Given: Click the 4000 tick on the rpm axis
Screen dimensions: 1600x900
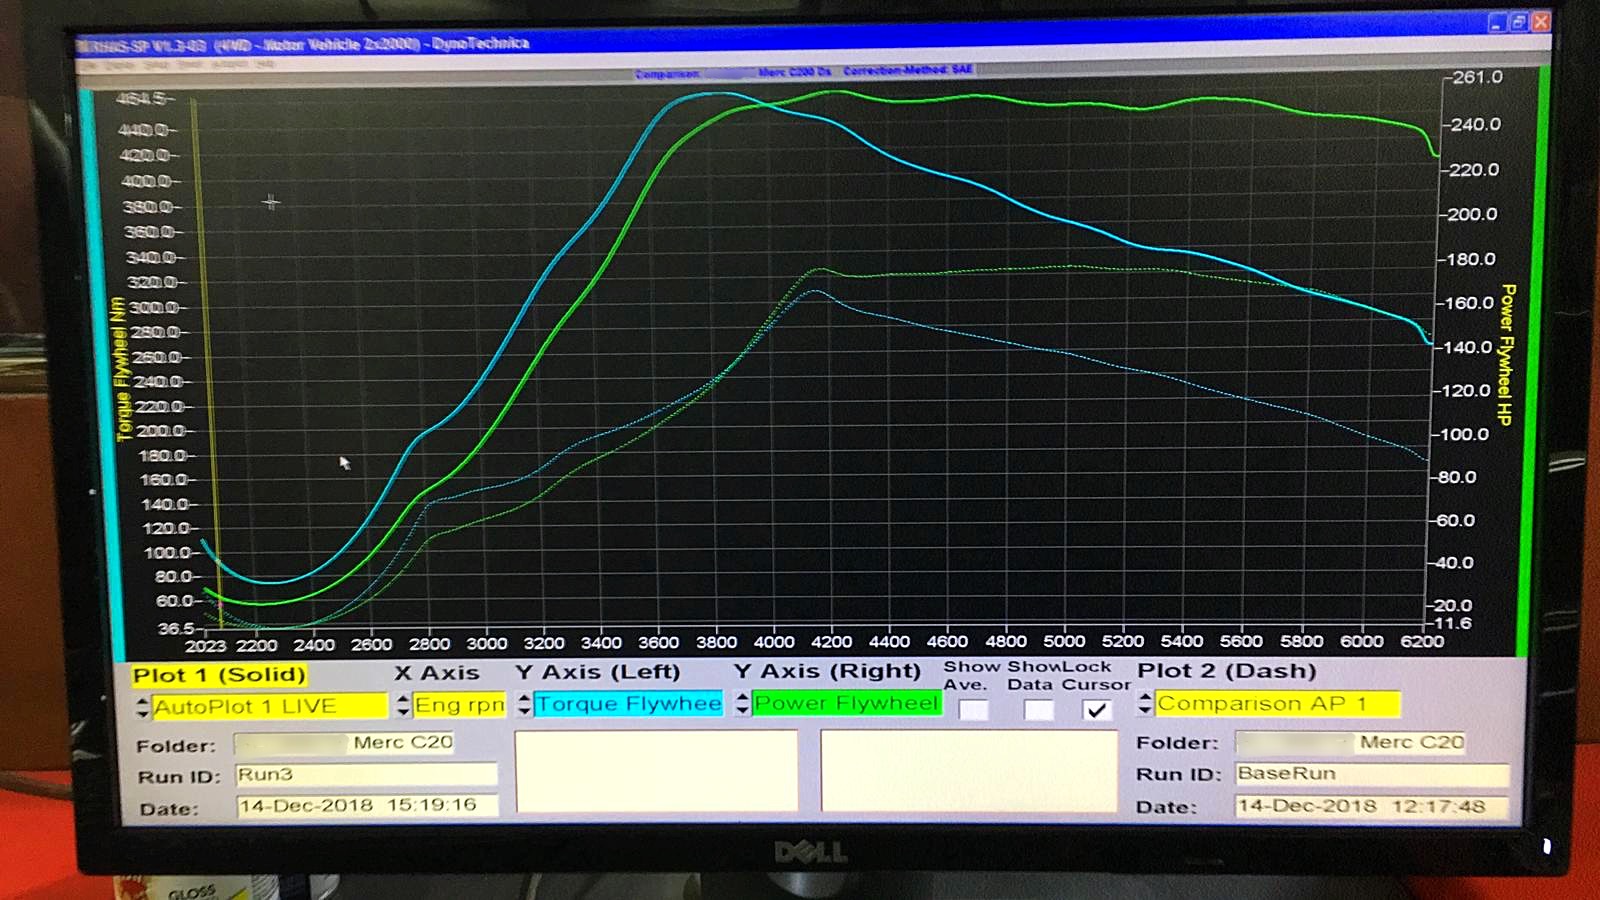Looking at the screenshot, I should click(774, 642).
